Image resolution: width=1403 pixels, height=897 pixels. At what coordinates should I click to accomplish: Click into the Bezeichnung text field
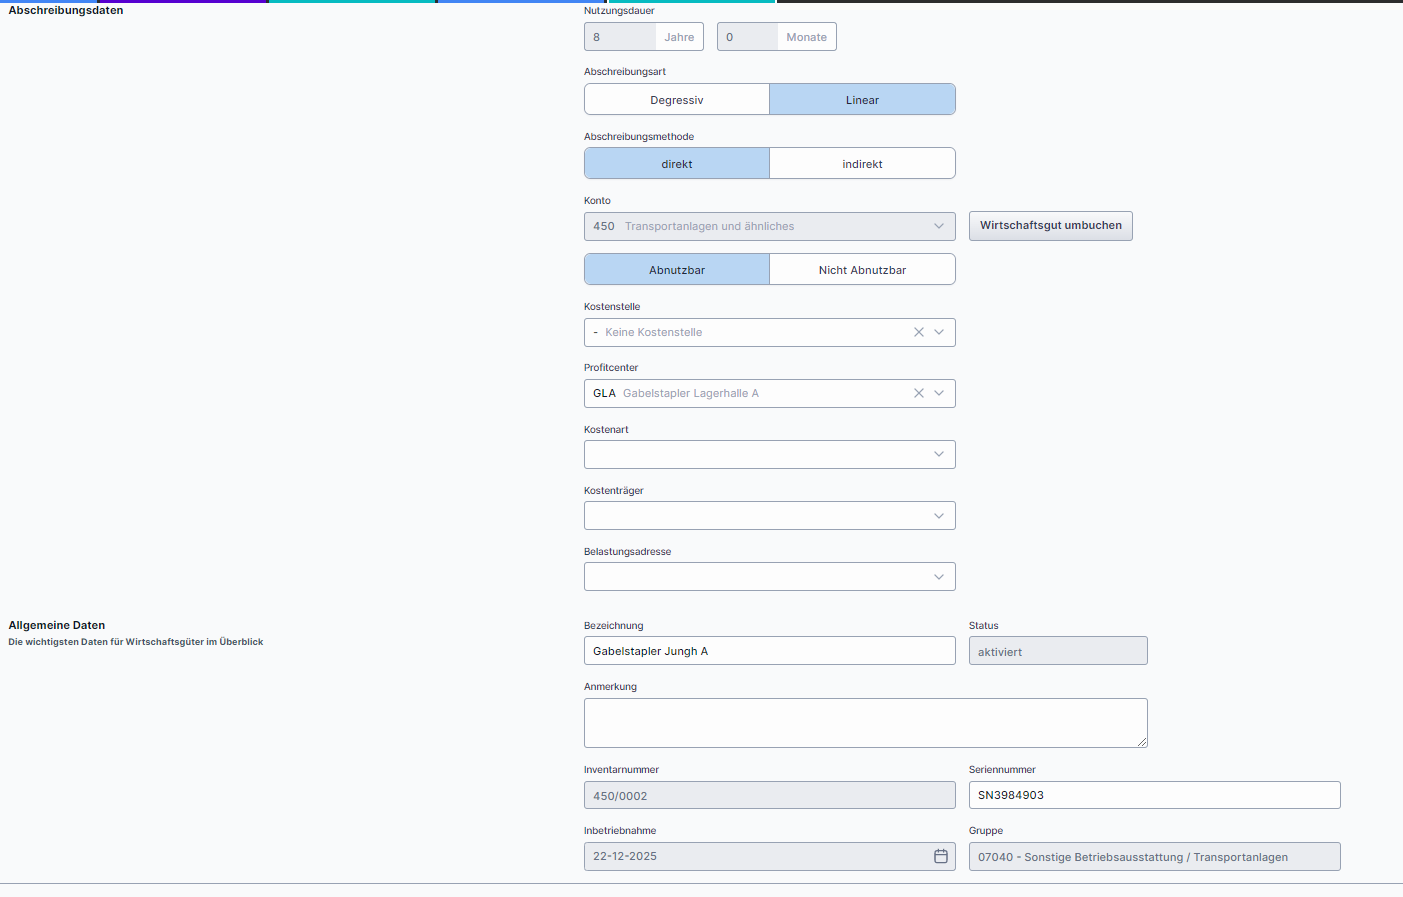click(x=769, y=651)
